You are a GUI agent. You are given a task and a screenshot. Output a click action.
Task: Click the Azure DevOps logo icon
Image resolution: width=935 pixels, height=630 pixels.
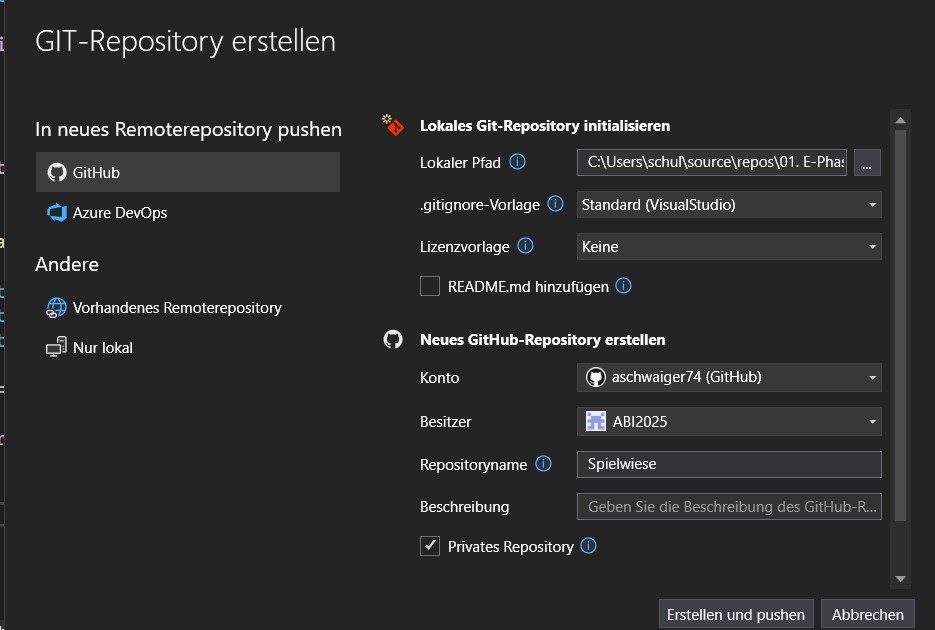(x=57, y=213)
